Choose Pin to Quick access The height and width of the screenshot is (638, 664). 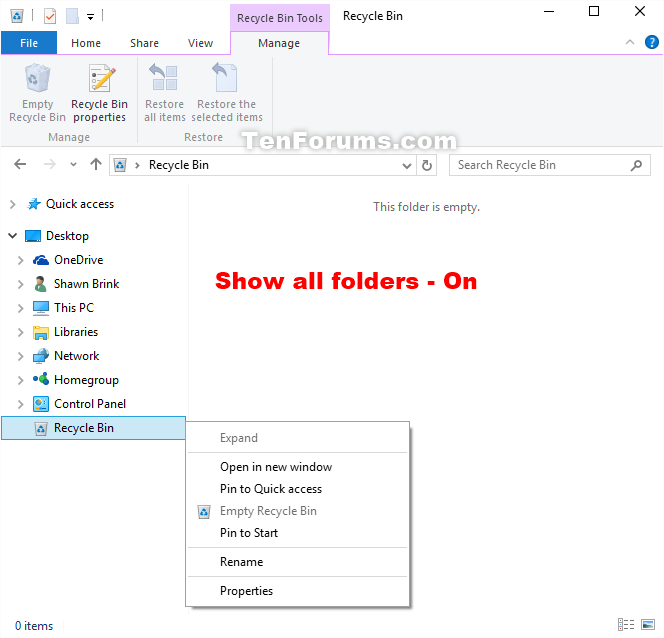298,489
